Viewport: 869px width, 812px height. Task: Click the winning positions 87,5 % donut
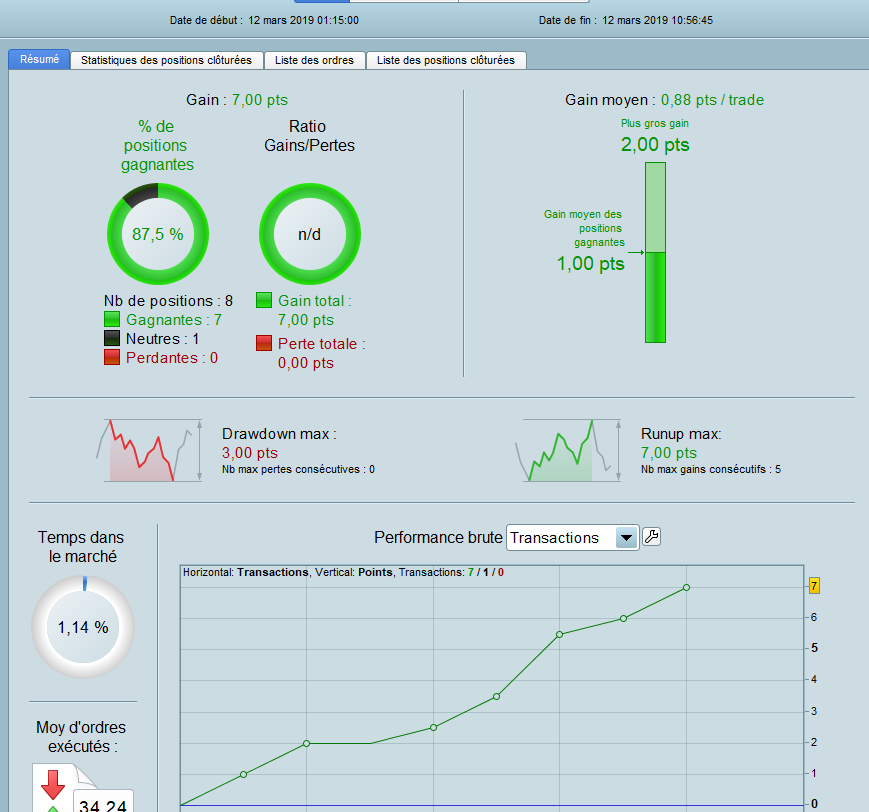coord(157,234)
